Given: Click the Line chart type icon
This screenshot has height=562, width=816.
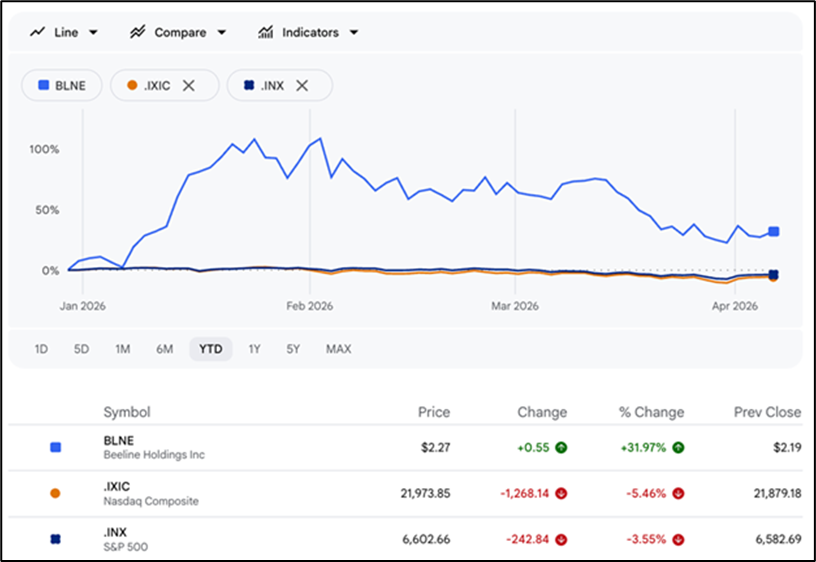Looking at the screenshot, I should [x=38, y=32].
